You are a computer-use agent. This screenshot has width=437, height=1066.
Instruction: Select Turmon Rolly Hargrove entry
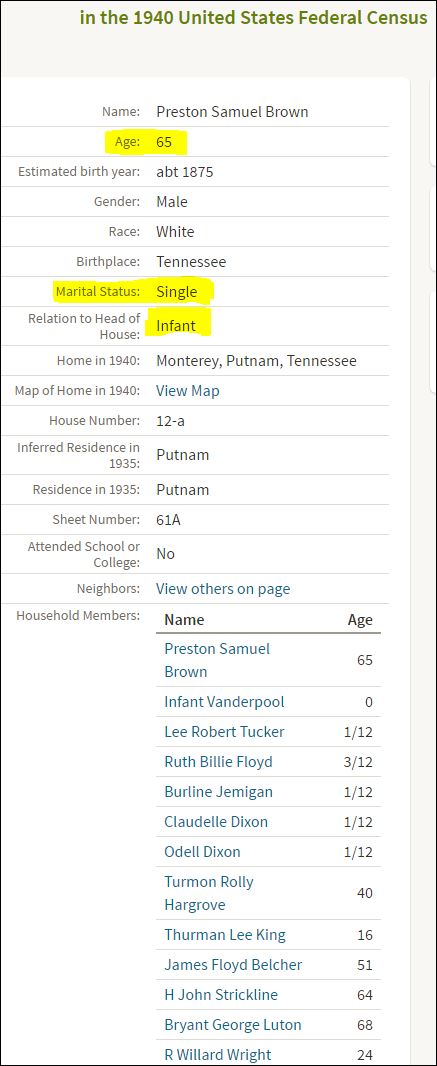pos(209,893)
